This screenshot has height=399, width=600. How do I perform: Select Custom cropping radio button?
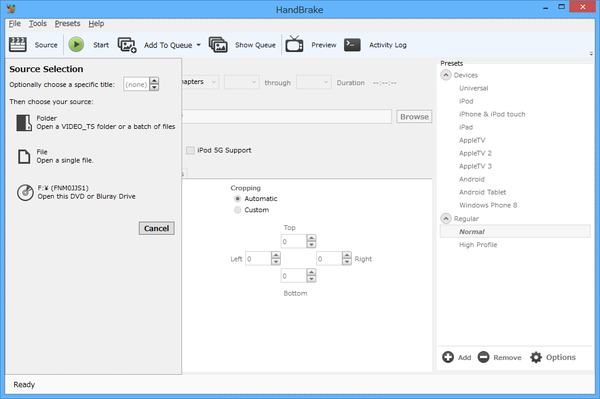(x=238, y=210)
